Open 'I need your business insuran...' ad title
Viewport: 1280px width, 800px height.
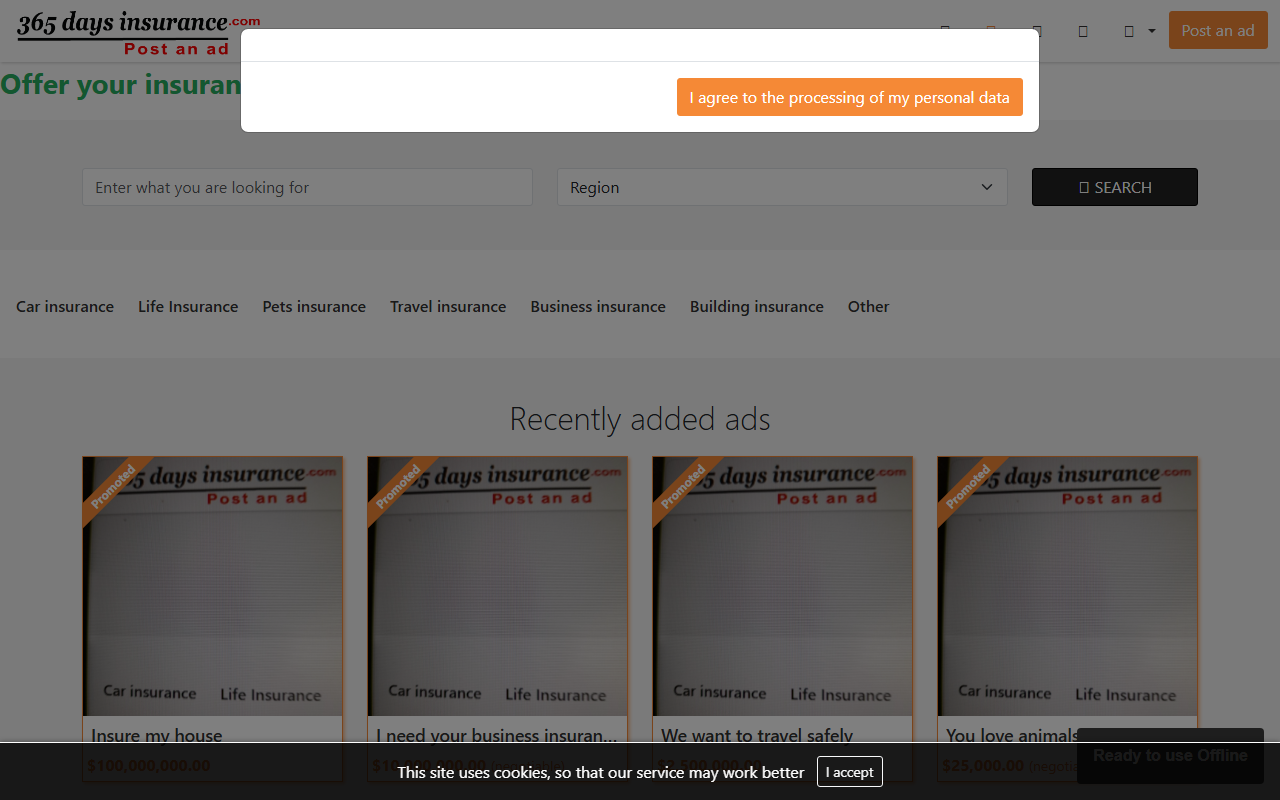pos(497,735)
